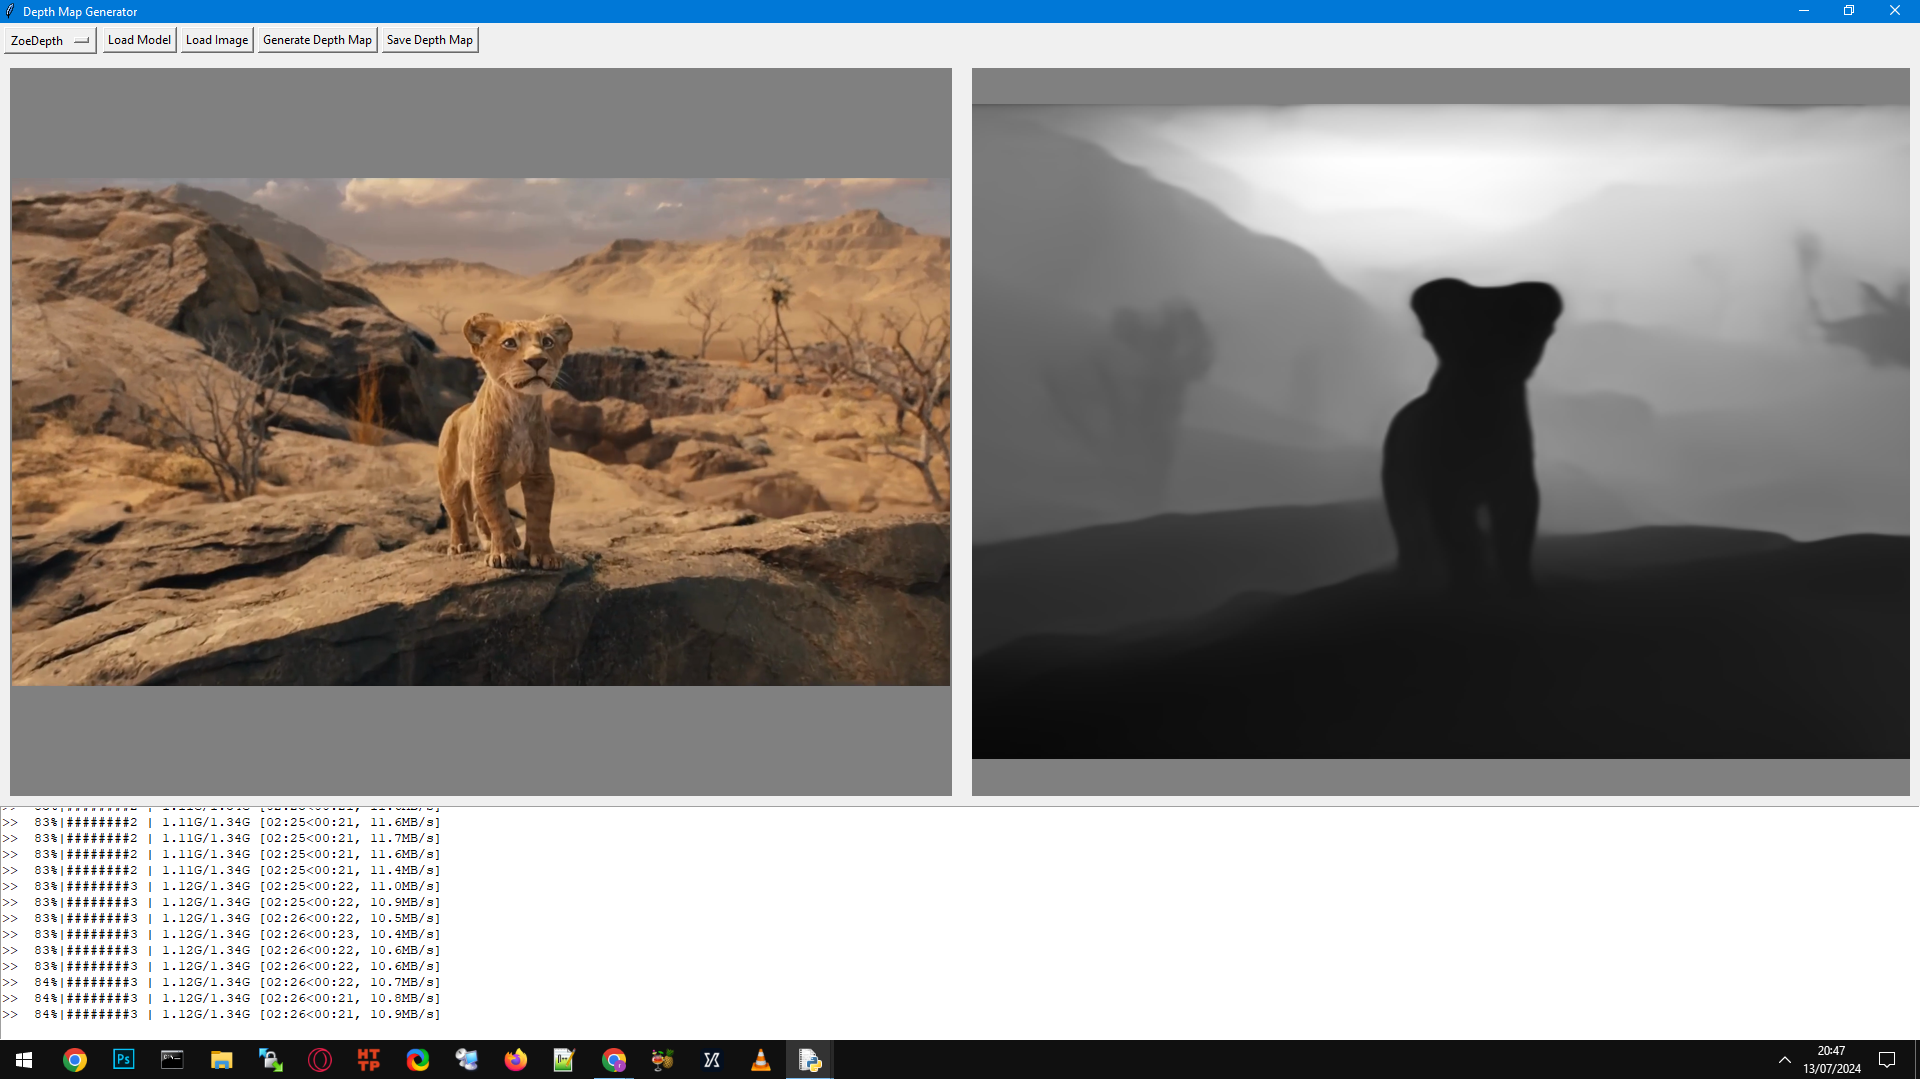
Task: Open Notepad++ from the taskbar
Action: click(565, 1060)
